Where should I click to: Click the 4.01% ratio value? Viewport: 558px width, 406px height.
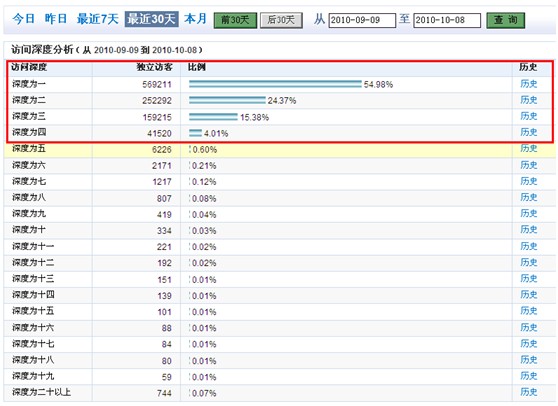point(216,133)
